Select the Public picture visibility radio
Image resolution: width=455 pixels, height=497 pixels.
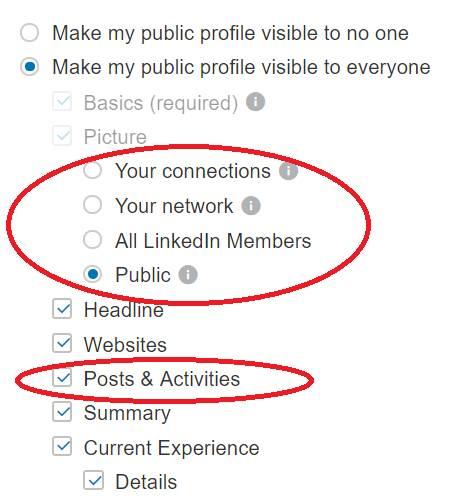click(92, 274)
